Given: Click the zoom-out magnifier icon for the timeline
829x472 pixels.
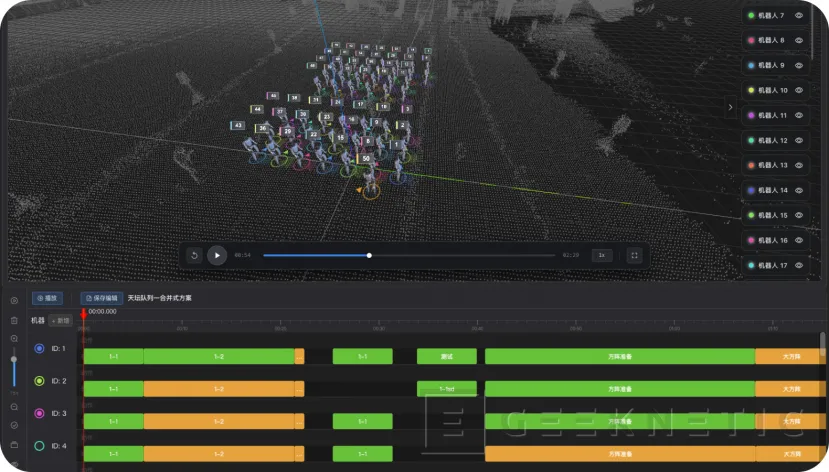Looking at the screenshot, I should click(x=14, y=407).
